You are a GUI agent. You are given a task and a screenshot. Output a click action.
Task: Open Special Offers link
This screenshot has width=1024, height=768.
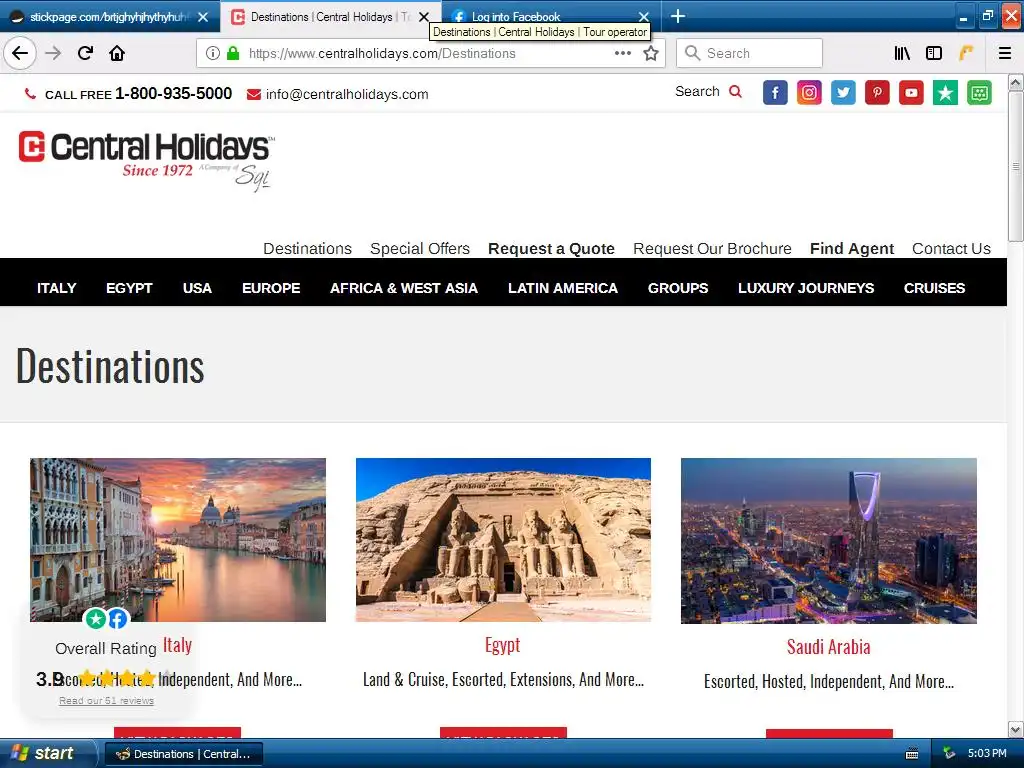pos(420,248)
